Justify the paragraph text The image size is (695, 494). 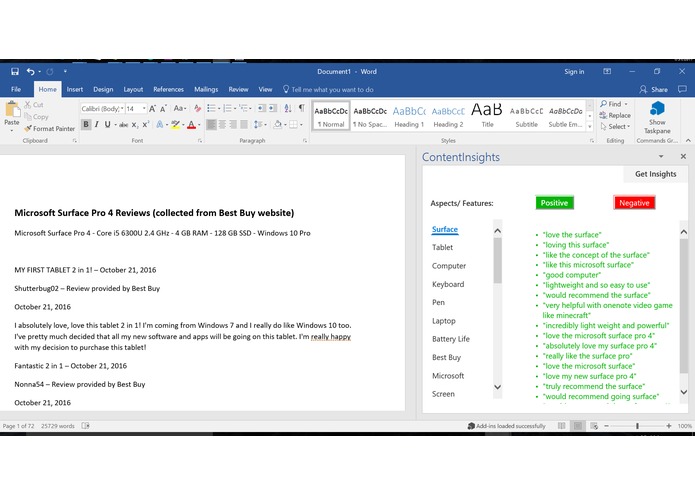click(244, 125)
